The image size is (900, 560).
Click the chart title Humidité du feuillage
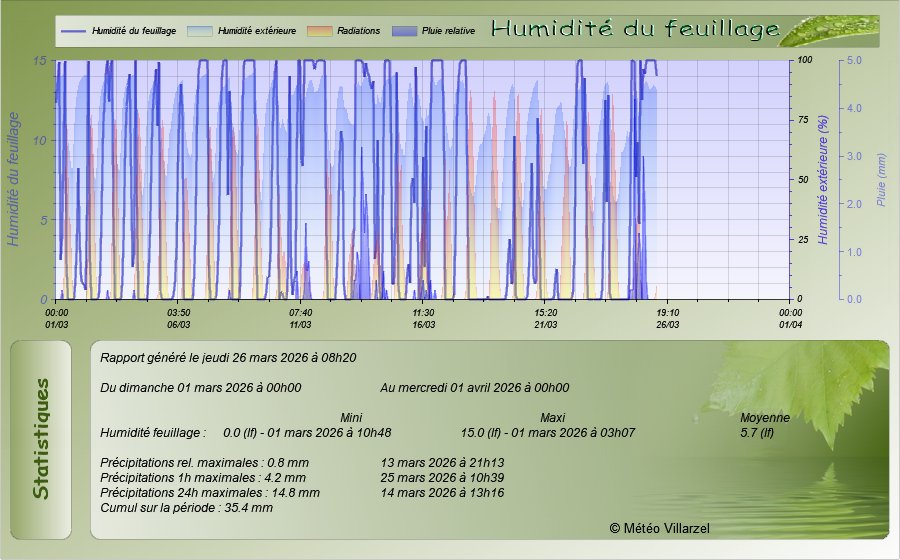635,30
